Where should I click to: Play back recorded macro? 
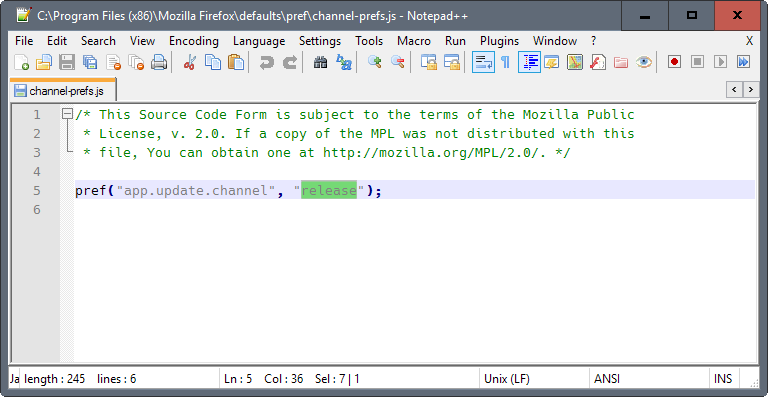click(x=720, y=62)
